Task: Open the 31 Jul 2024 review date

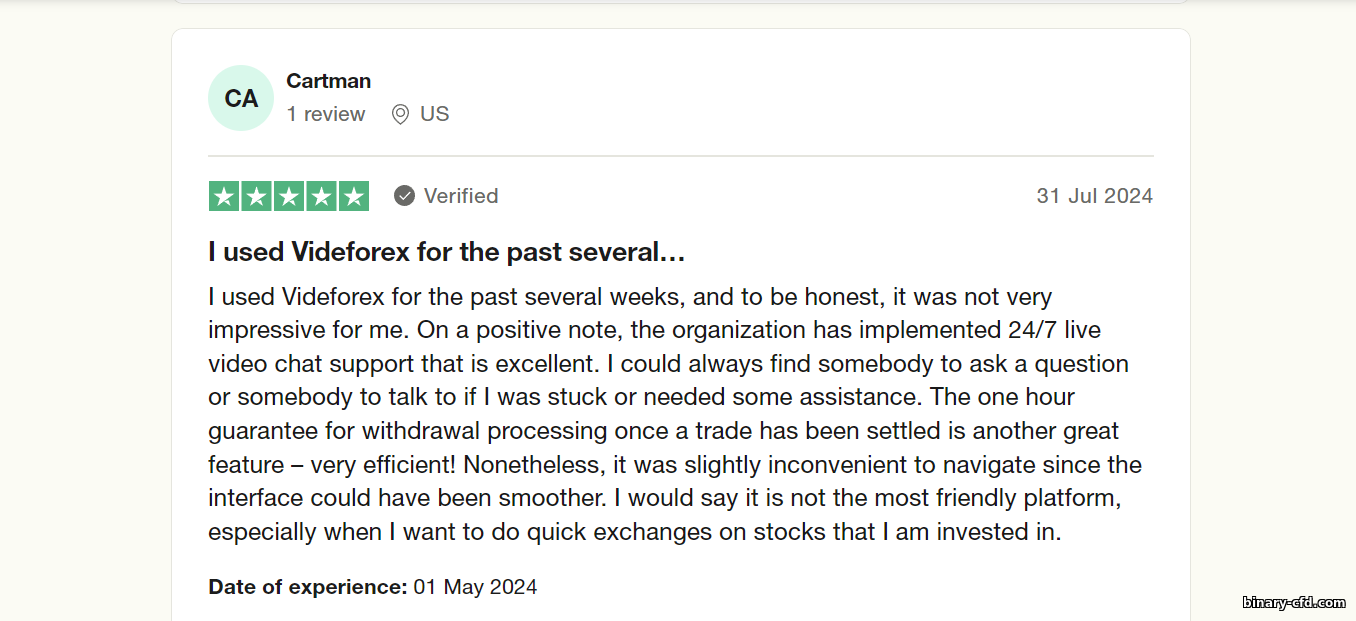Action: 1095,196
